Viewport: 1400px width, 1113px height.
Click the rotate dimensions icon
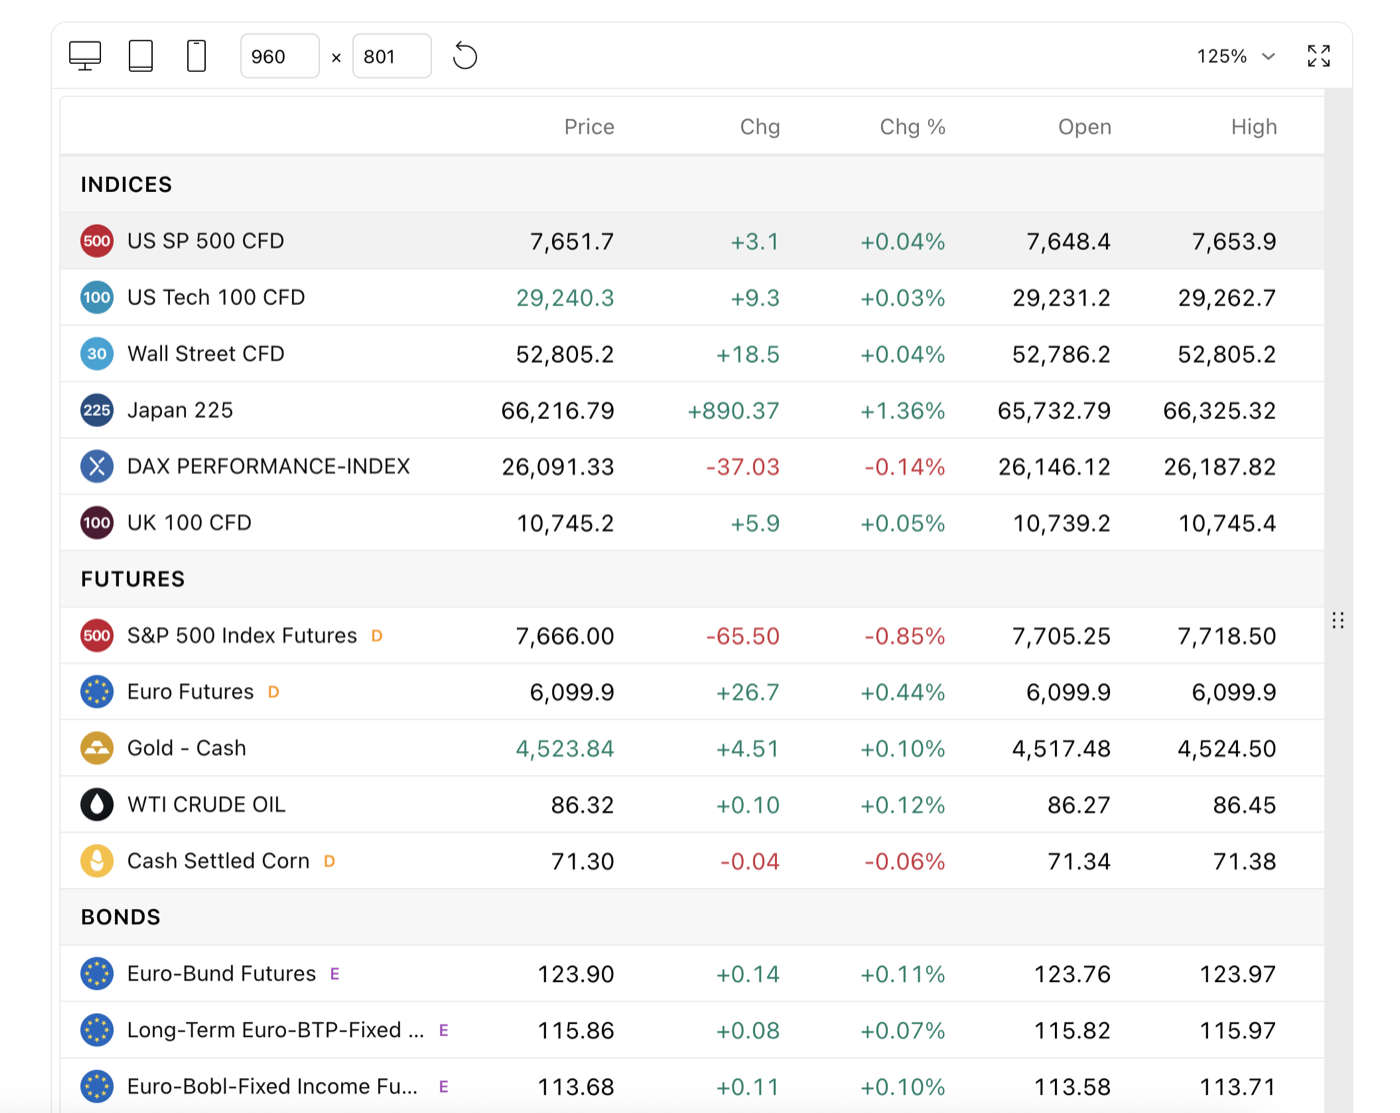(465, 56)
